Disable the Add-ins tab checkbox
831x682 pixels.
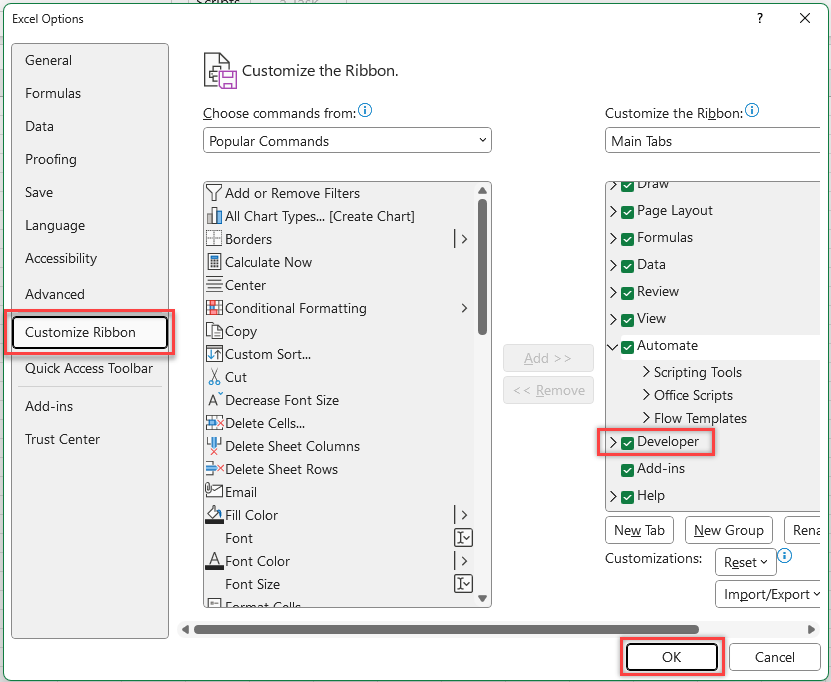coord(627,469)
